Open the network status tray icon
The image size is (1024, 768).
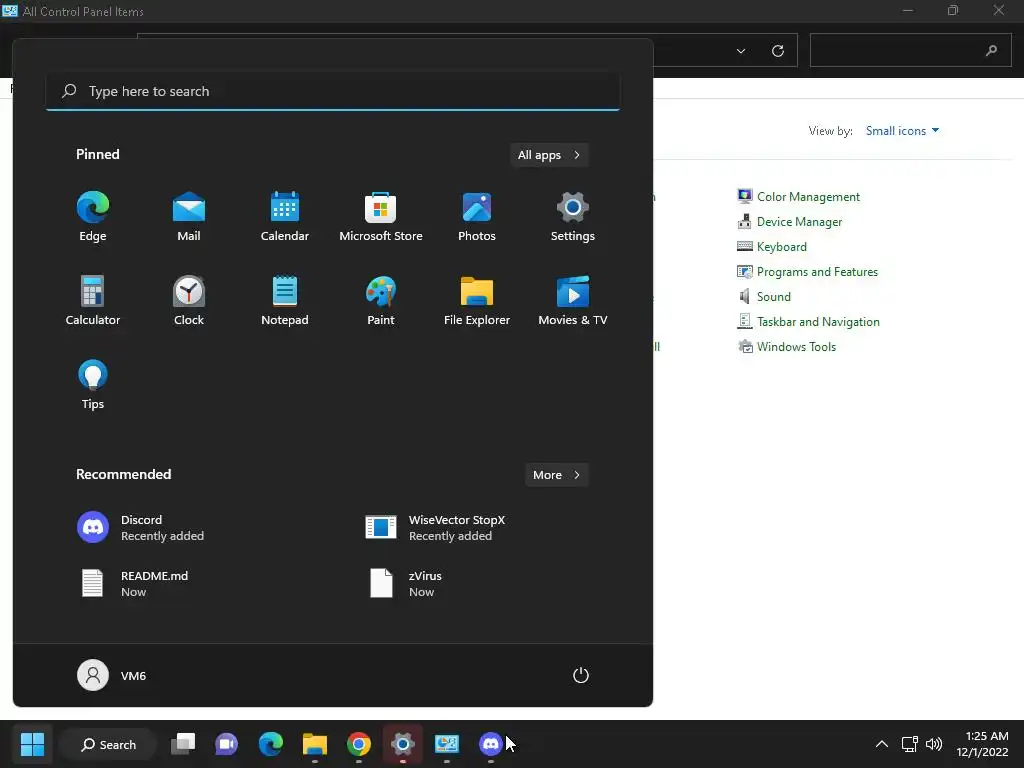point(910,744)
